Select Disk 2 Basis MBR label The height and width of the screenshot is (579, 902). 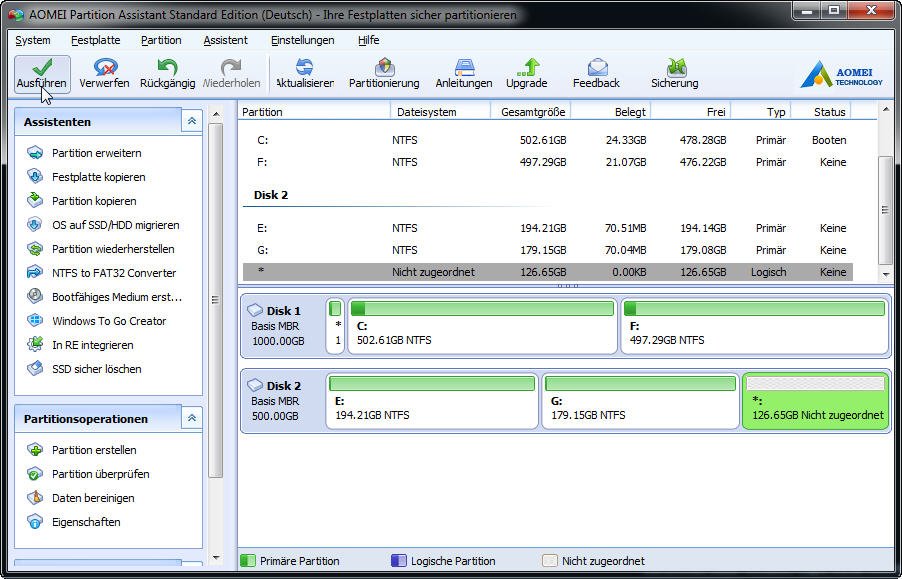pyautogui.click(x=278, y=401)
